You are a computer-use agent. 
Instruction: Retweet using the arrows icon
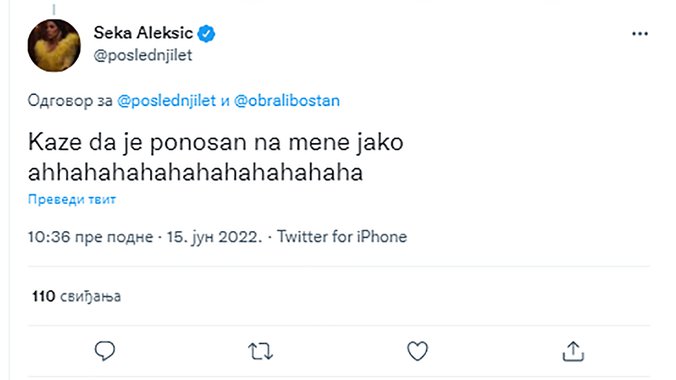(x=260, y=351)
